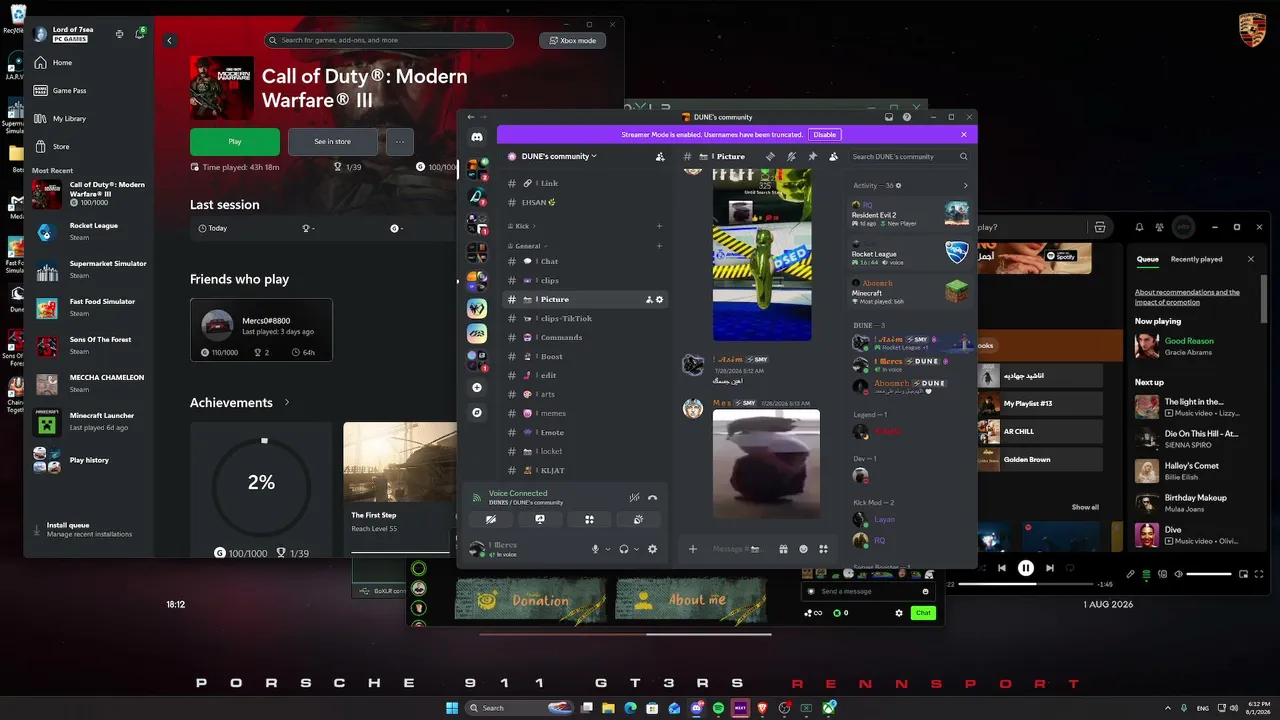Expand the Kick category in Discord
1280x720 pixels.
pyautogui.click(x=523, y=226)
